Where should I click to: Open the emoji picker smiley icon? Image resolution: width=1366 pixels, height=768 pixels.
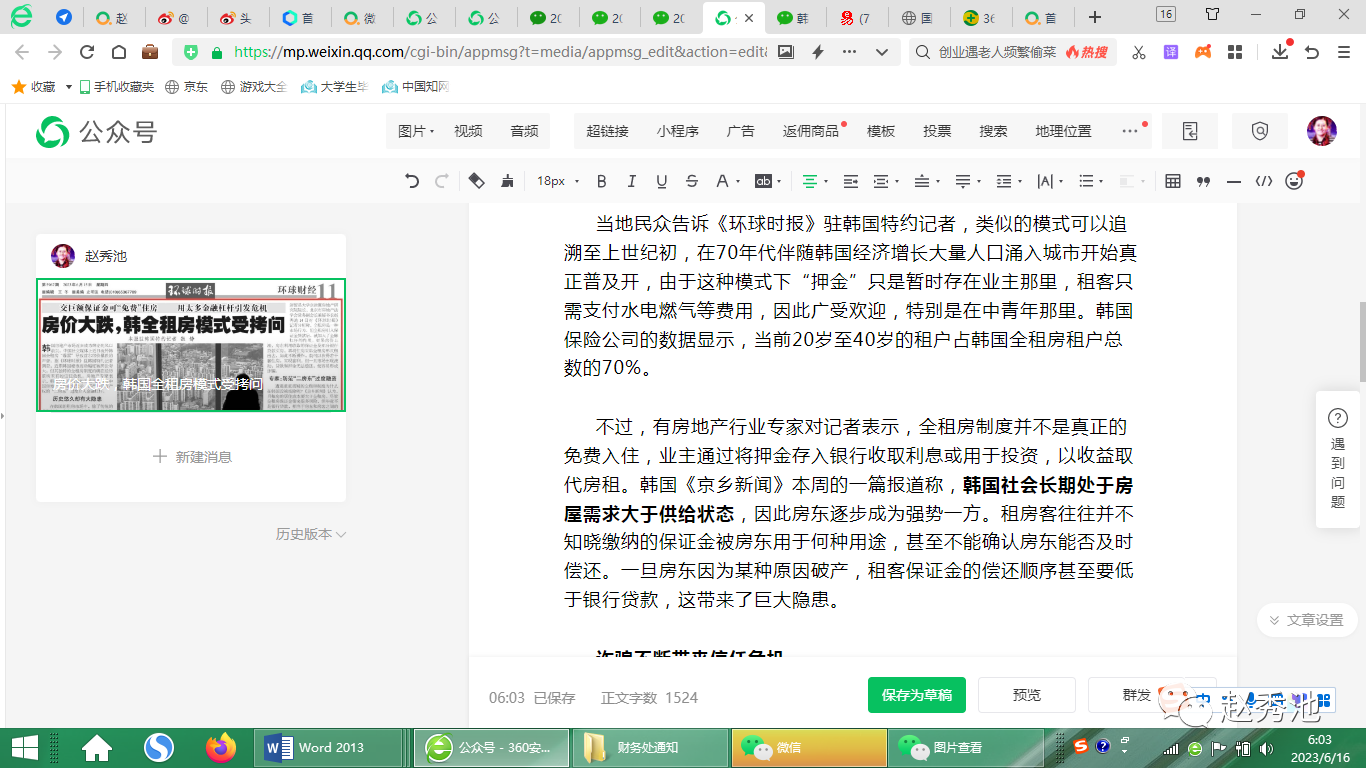point(1294,181)
